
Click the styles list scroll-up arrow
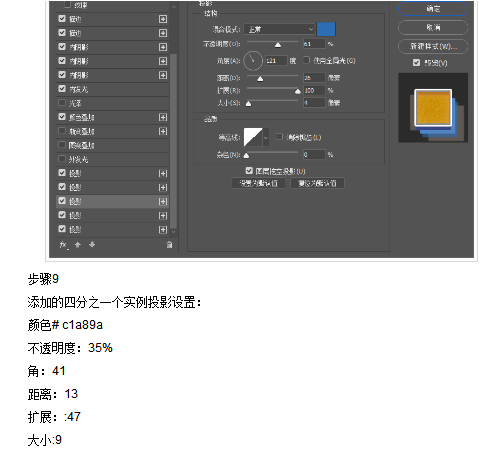174,7
